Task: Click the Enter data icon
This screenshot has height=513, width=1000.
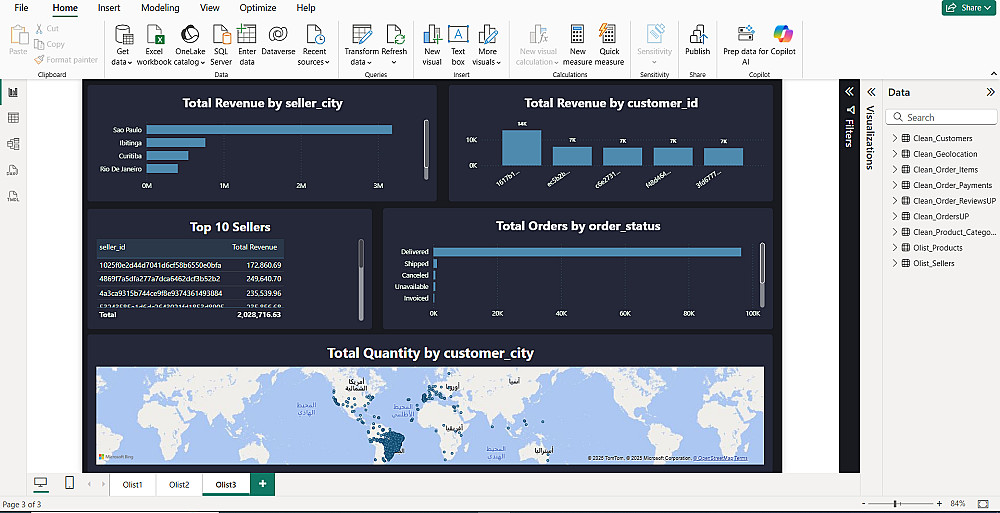Action: pyautogui.click(x=247, y=35)
